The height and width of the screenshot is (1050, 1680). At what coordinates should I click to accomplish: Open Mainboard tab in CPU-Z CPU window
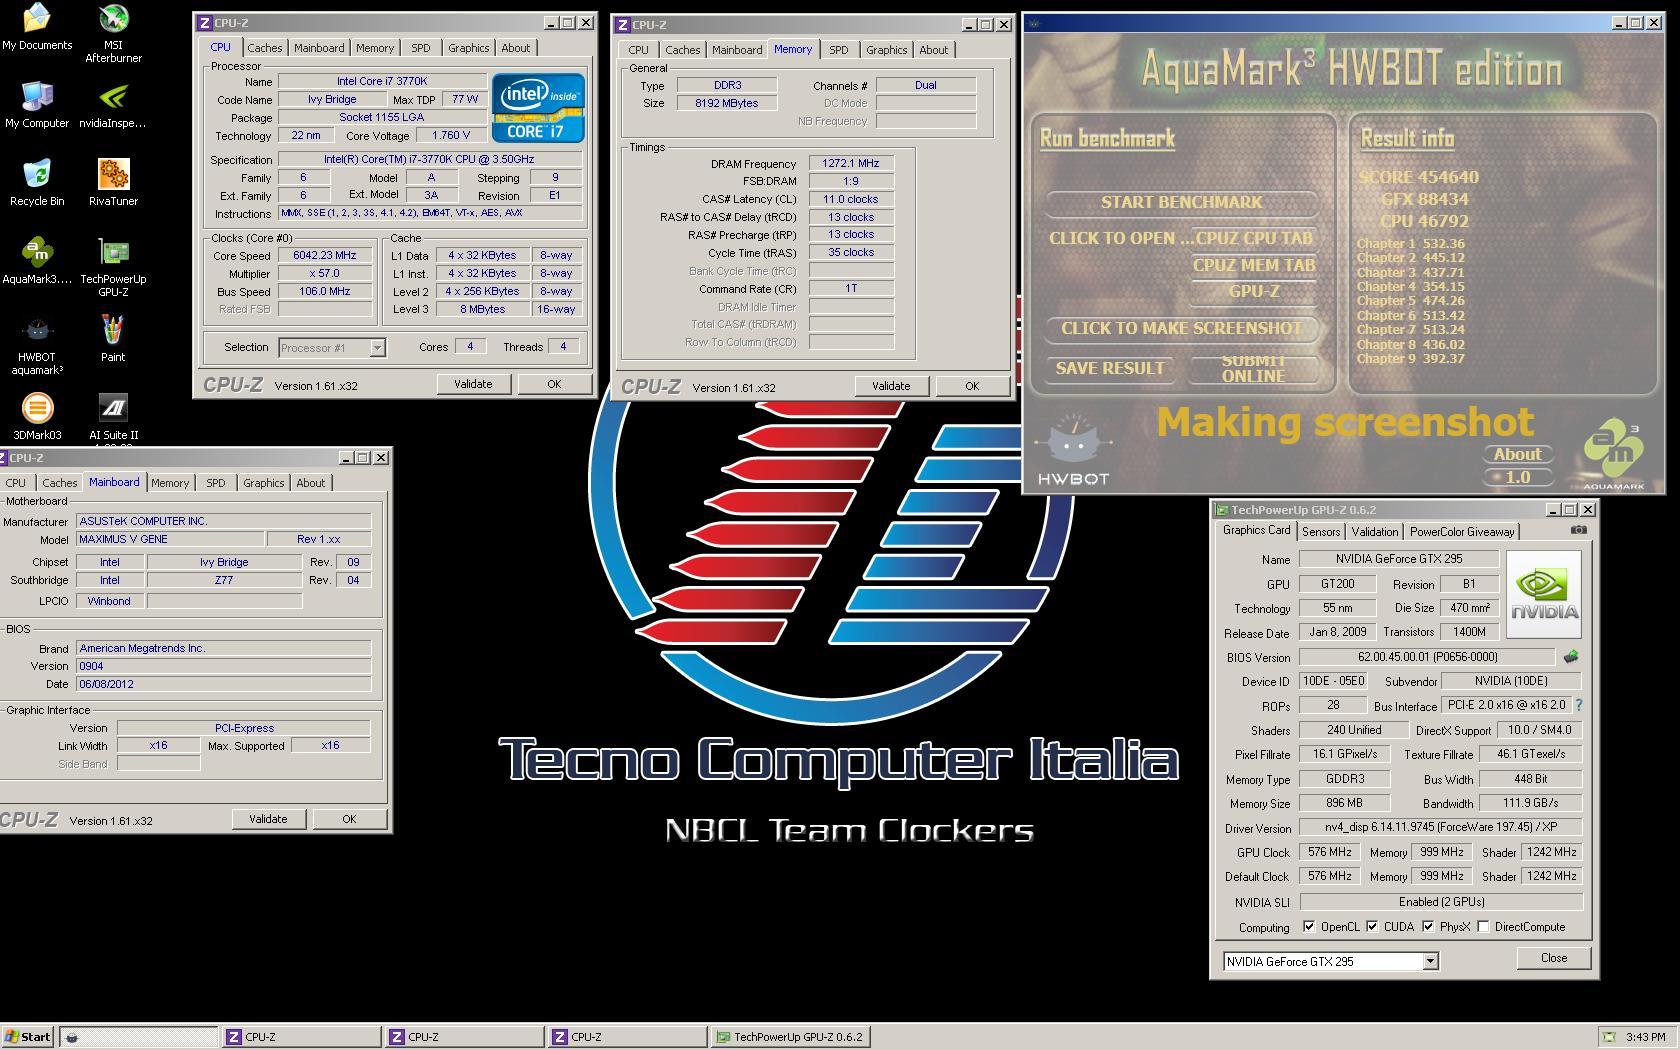[x=319, y=48]
